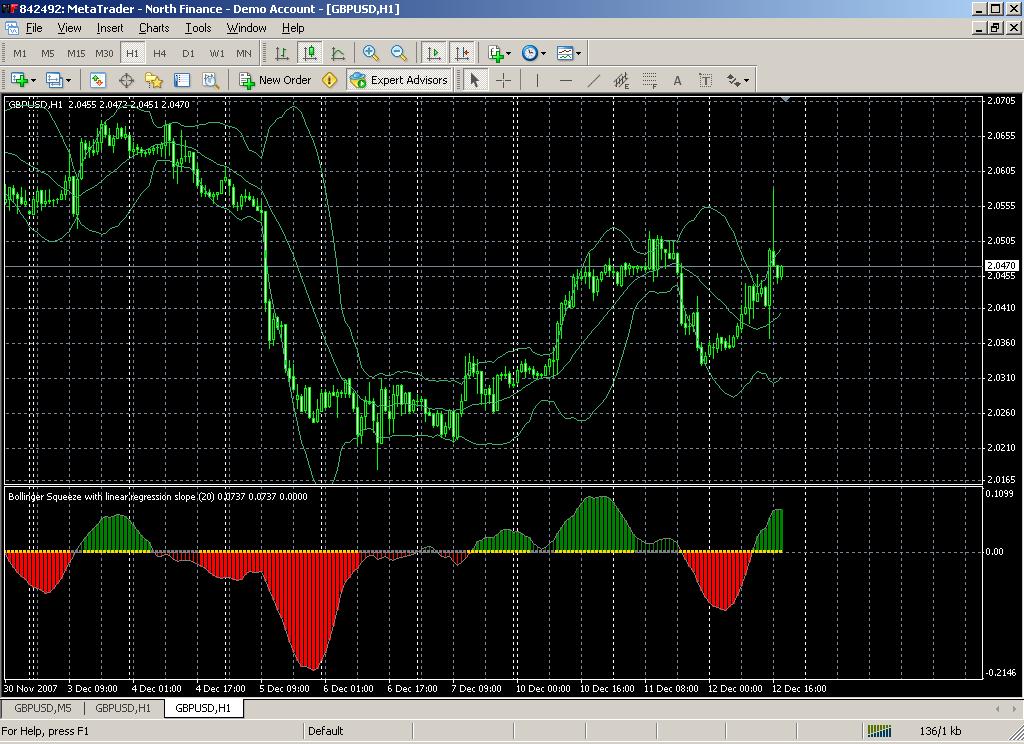1024x744 pixels.
Task: Open MetaEditor via yellow diamond icon
Action: coord(330,80)
